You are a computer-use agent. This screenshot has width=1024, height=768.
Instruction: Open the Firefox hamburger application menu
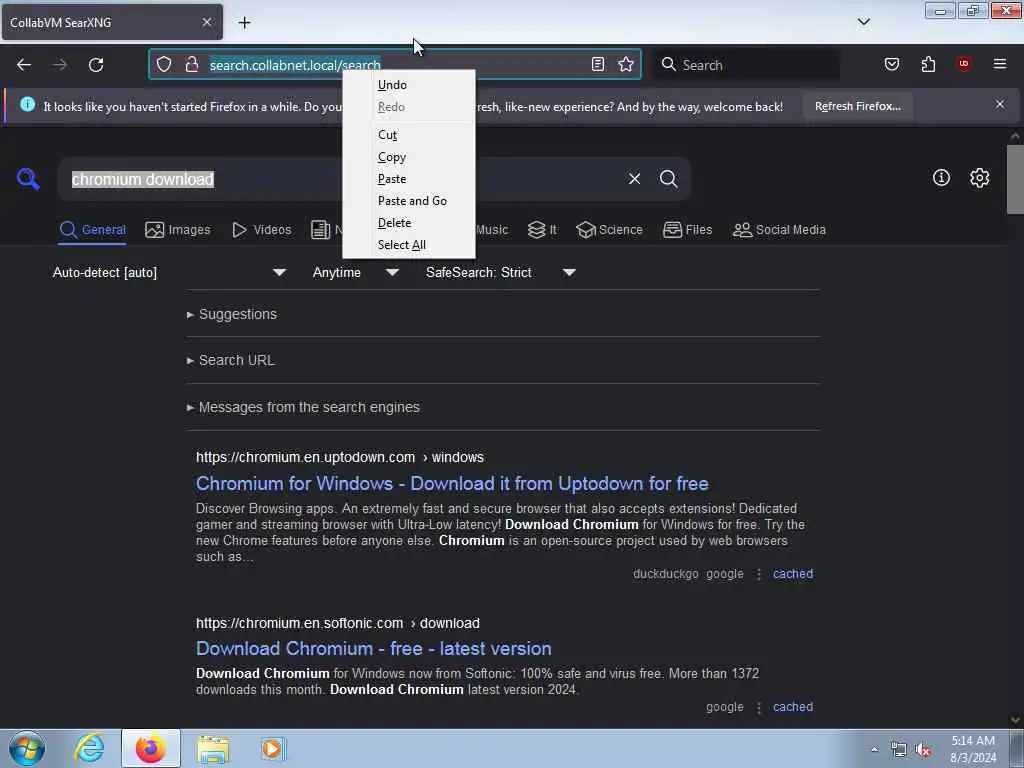[1000, 64]
